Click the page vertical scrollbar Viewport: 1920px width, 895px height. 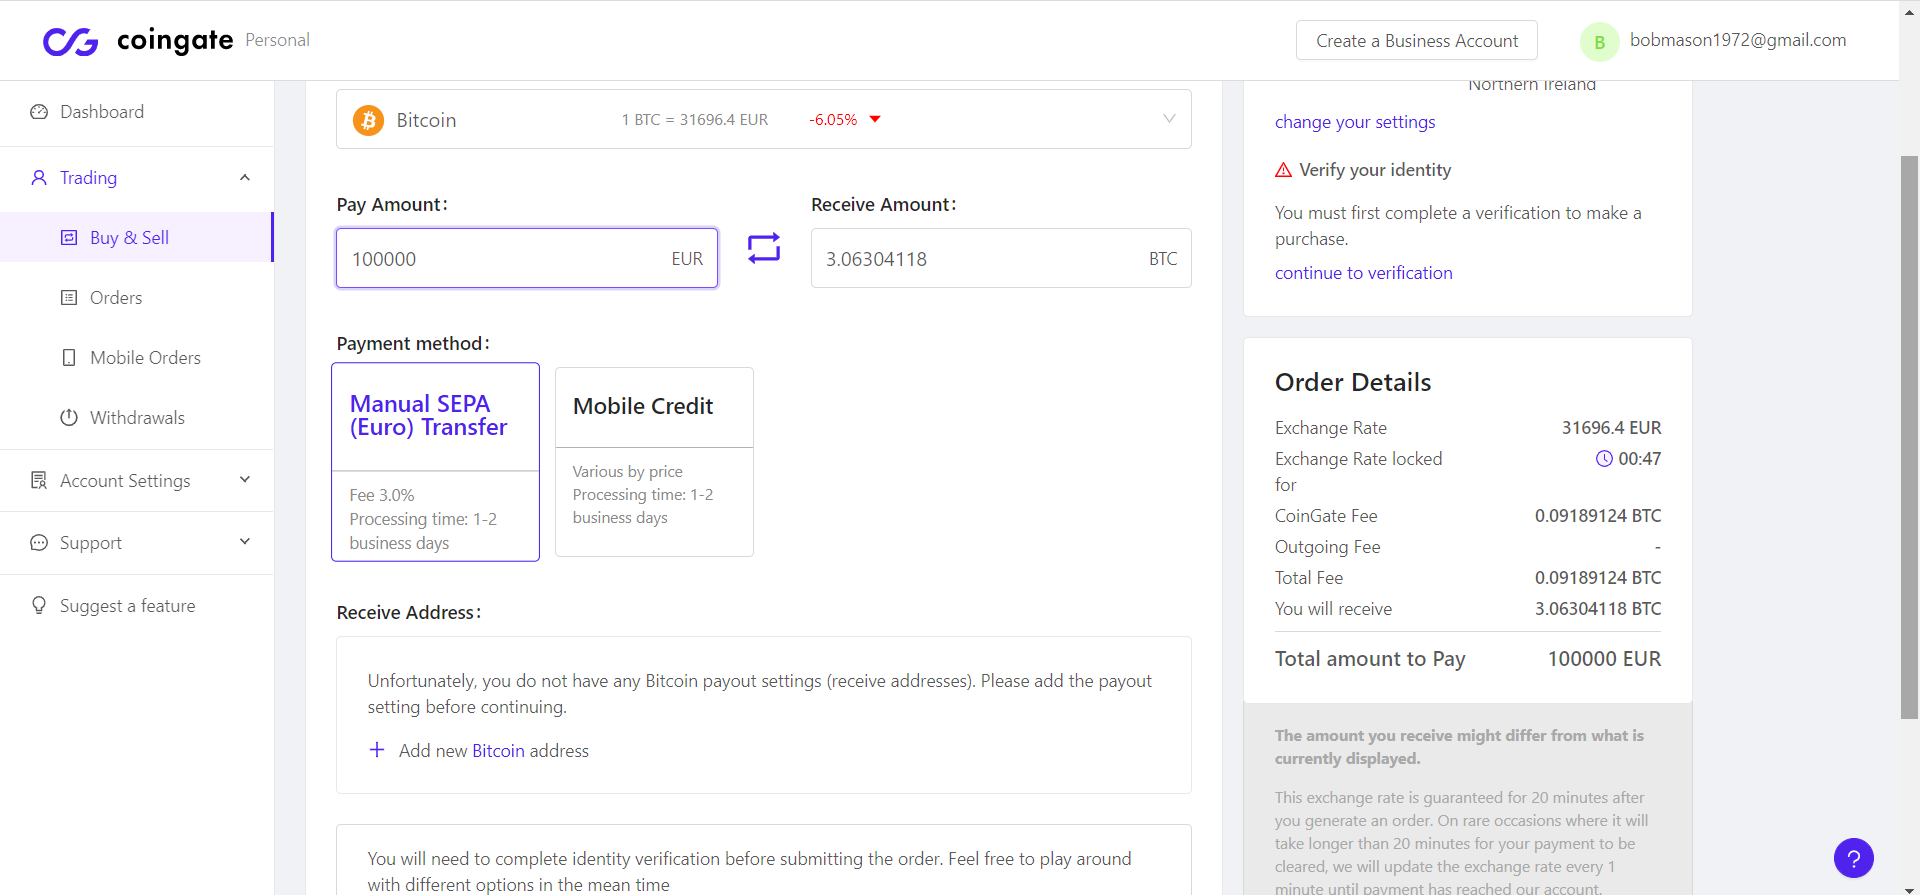[1909, 437]
